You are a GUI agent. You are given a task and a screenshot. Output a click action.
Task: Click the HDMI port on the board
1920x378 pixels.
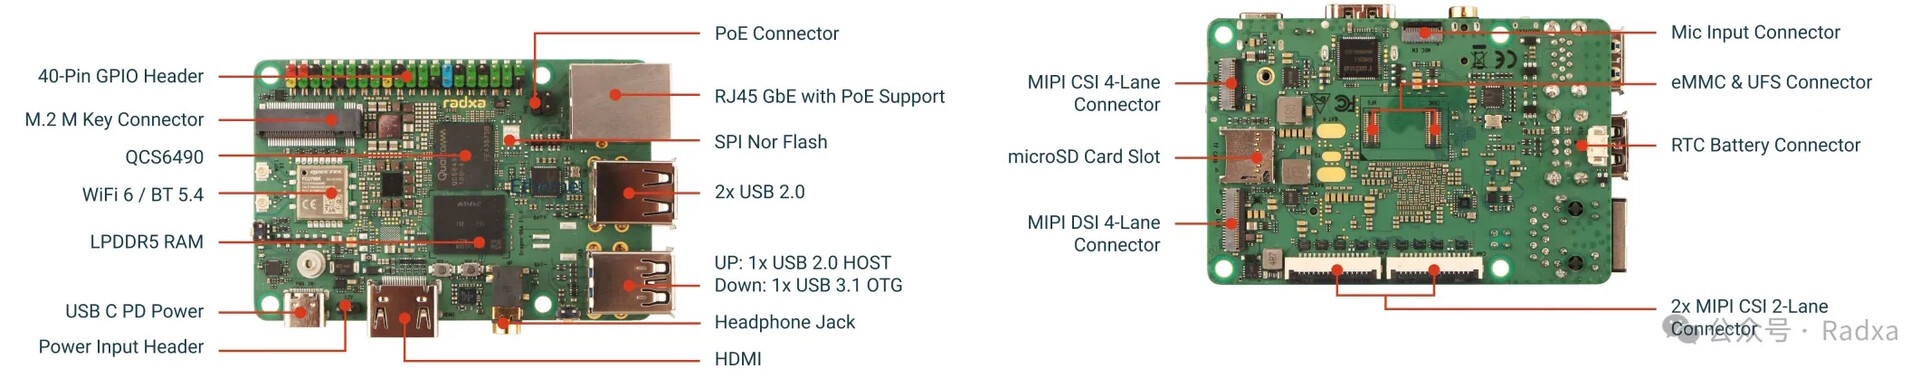click(404, 308)
